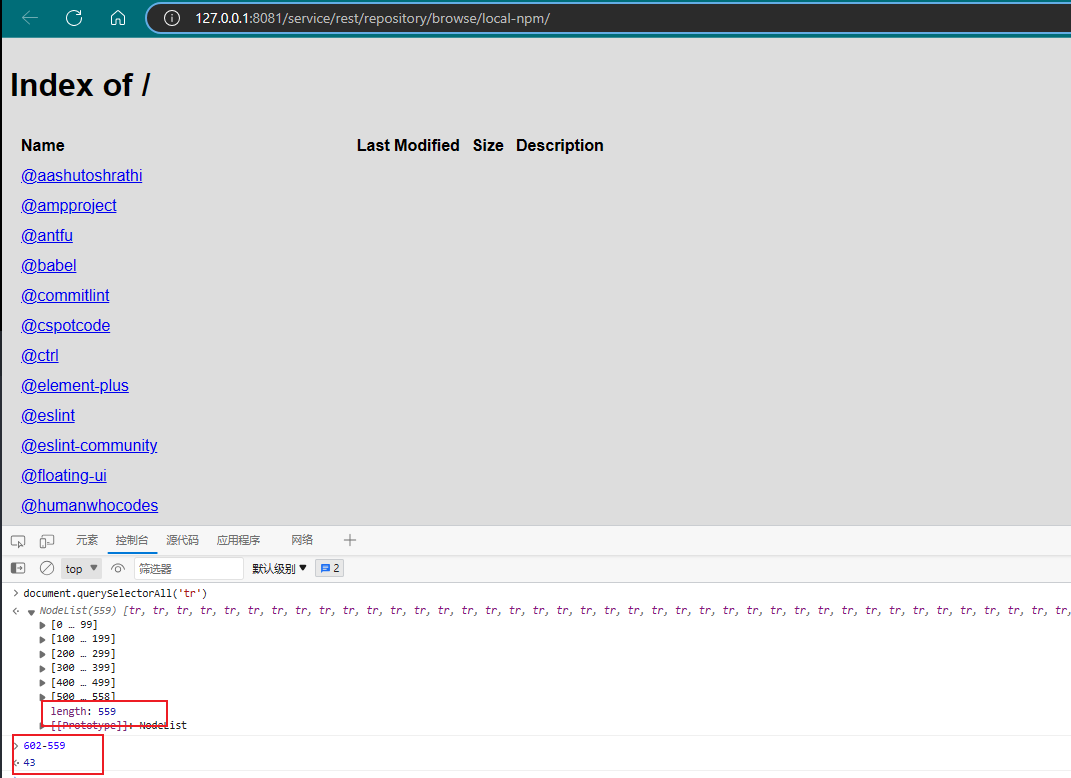Open the 默认级别 log level dropdown
This screenshot has height=778, width=1071.
pos(279,568)
